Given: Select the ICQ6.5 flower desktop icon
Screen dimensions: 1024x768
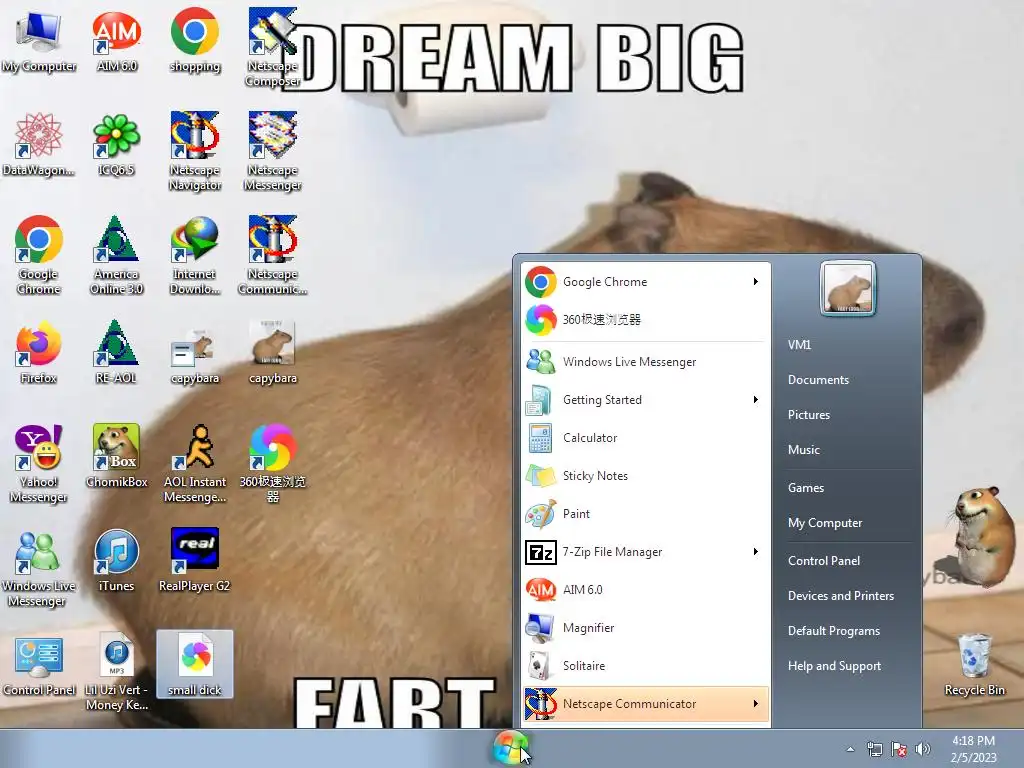Looking at the screenshot, I should click(x=116, y=144).
